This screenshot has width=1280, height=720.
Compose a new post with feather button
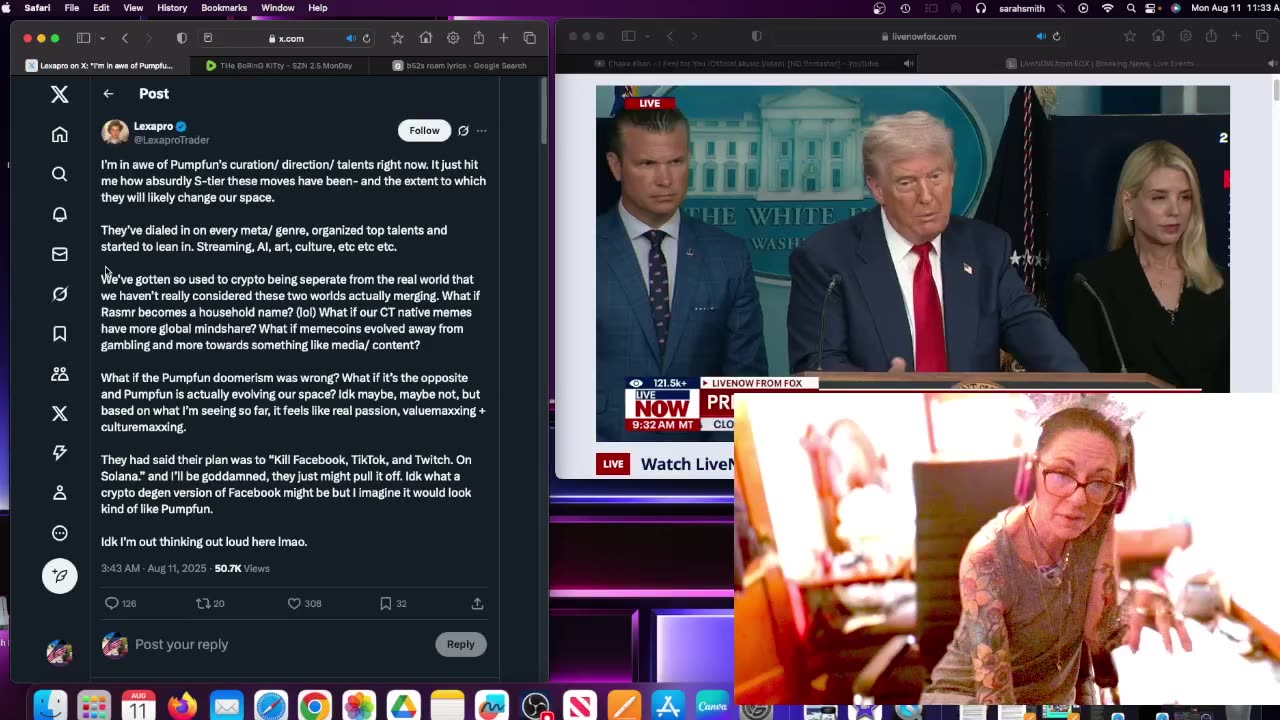(60, 576)
